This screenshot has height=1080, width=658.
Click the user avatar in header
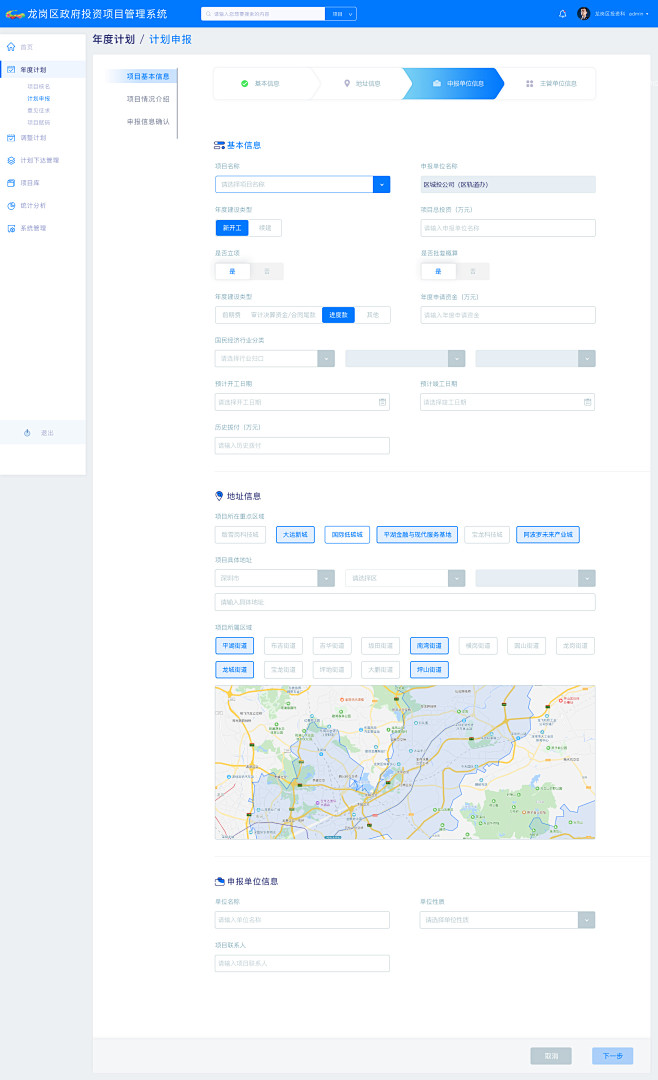(x=583, y=14)
